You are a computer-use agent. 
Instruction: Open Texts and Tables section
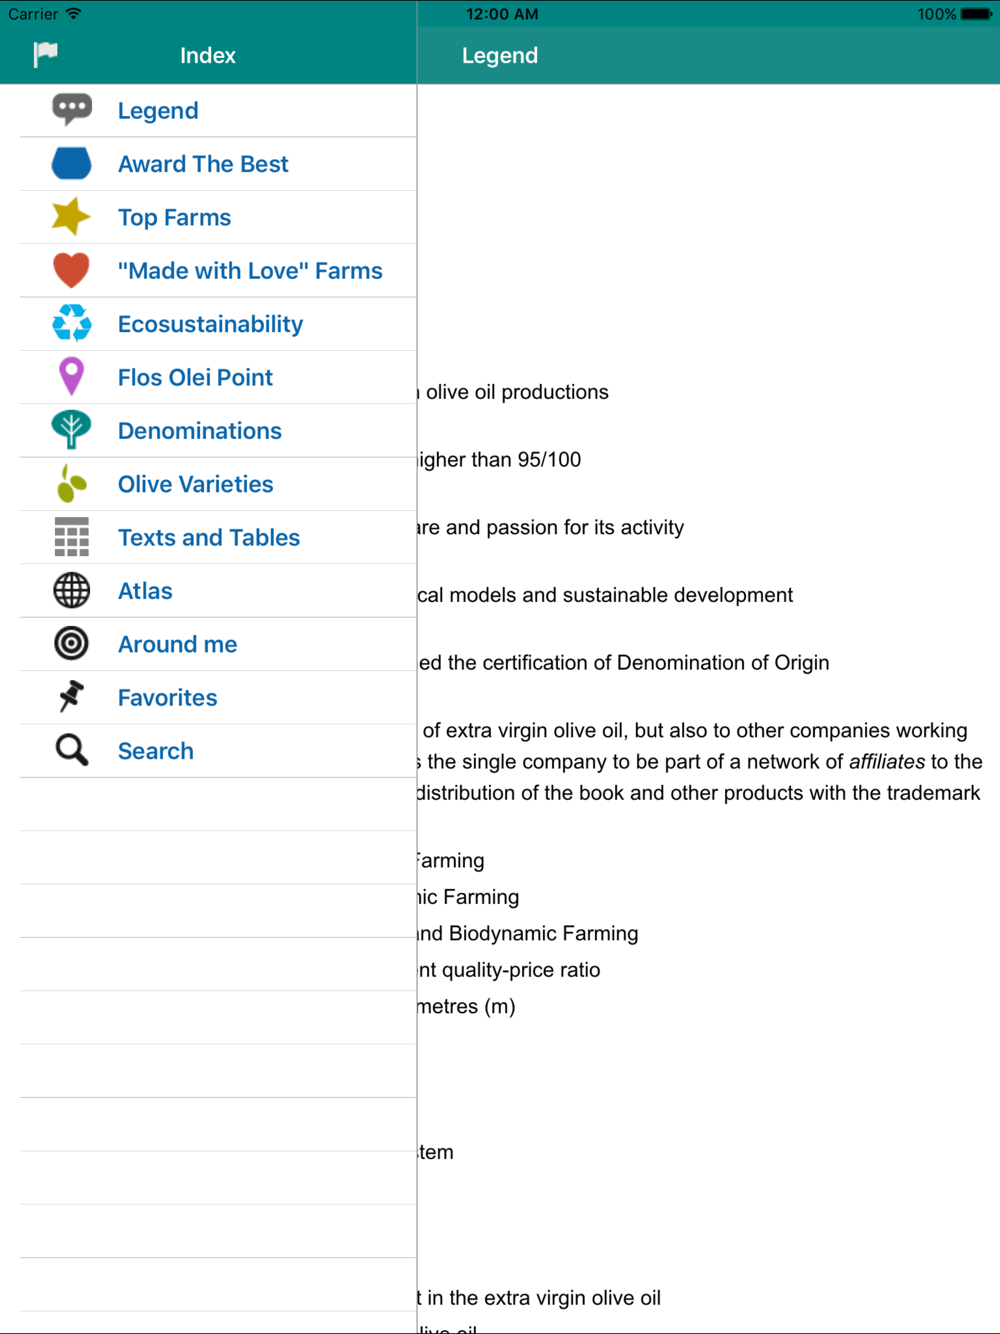point(218,538)
